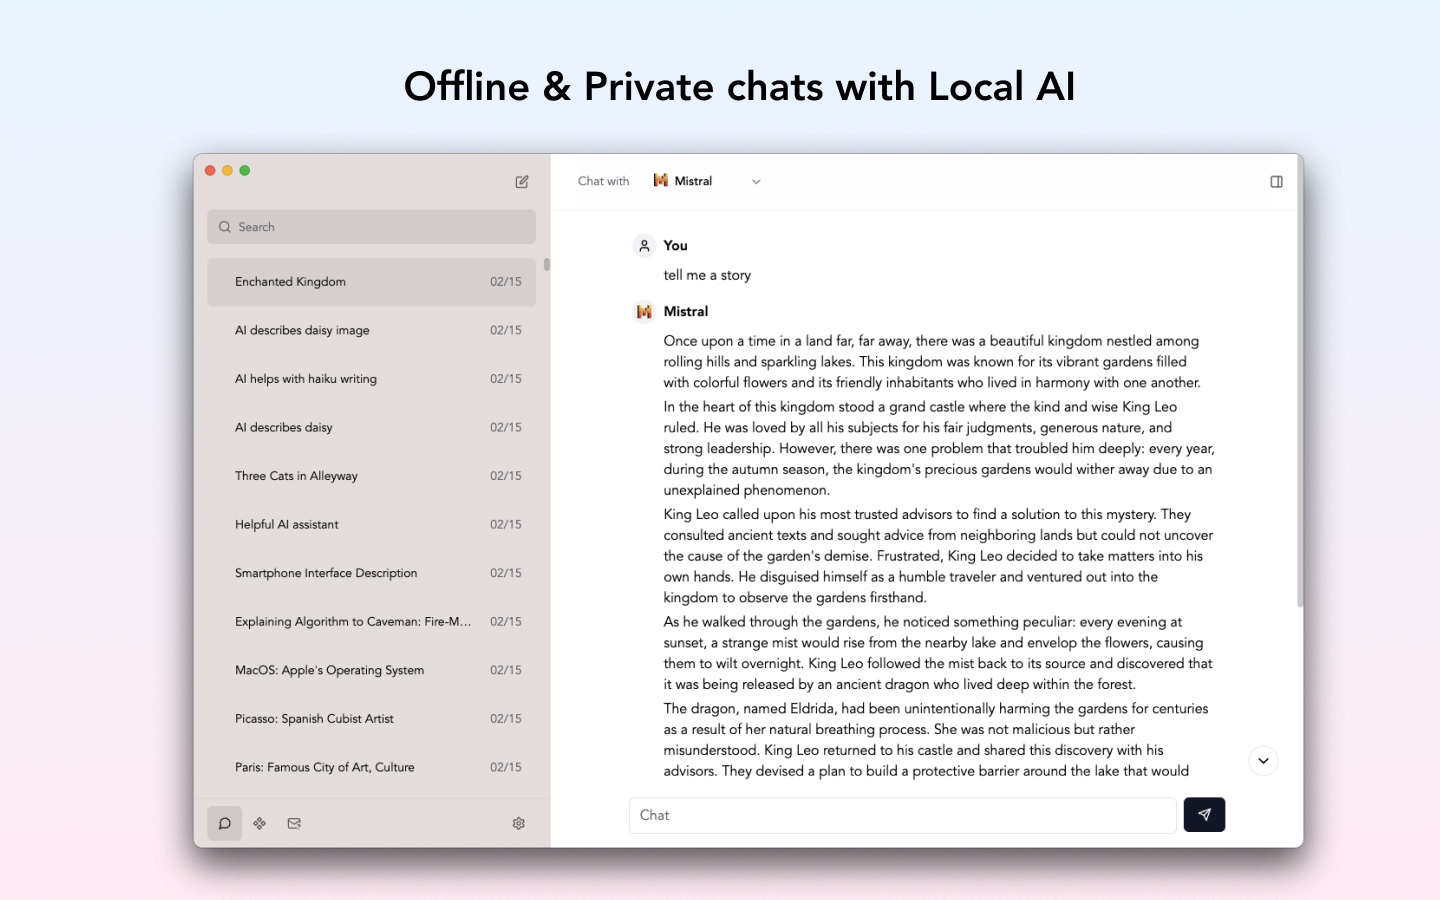Focus the Search conversations field

371,227
